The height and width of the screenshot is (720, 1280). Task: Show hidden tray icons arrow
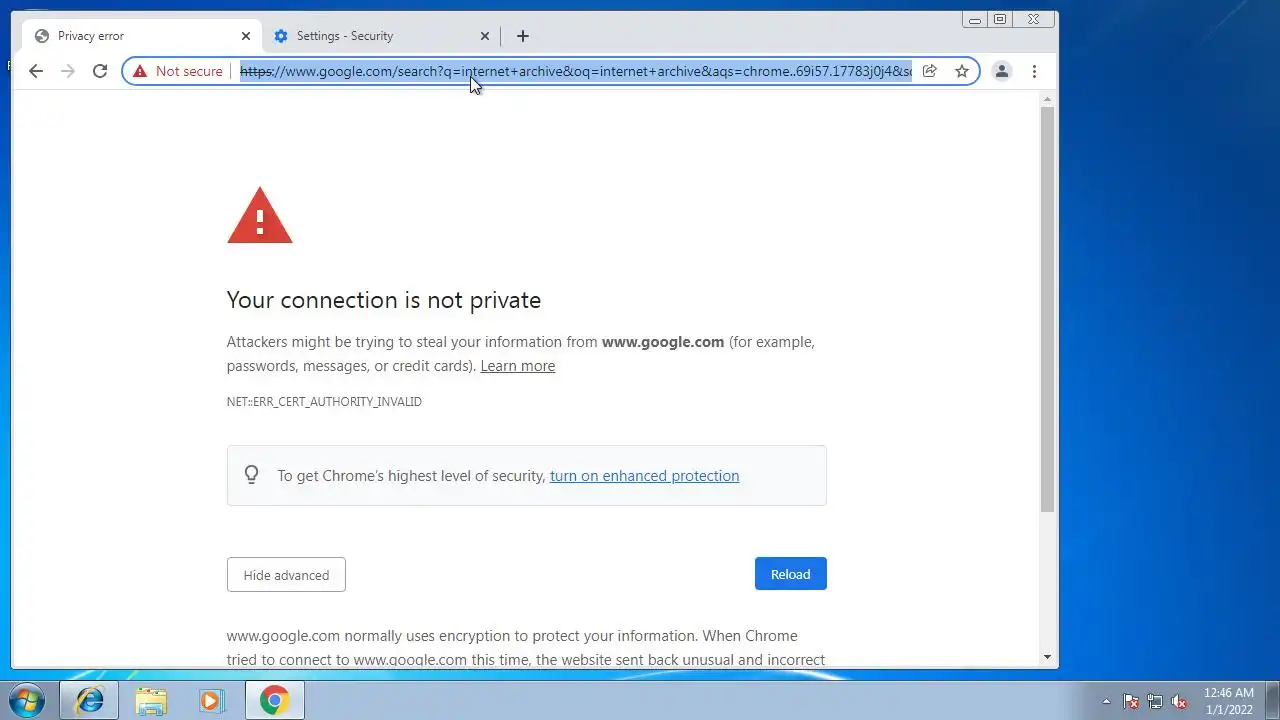coord(1106,701)
